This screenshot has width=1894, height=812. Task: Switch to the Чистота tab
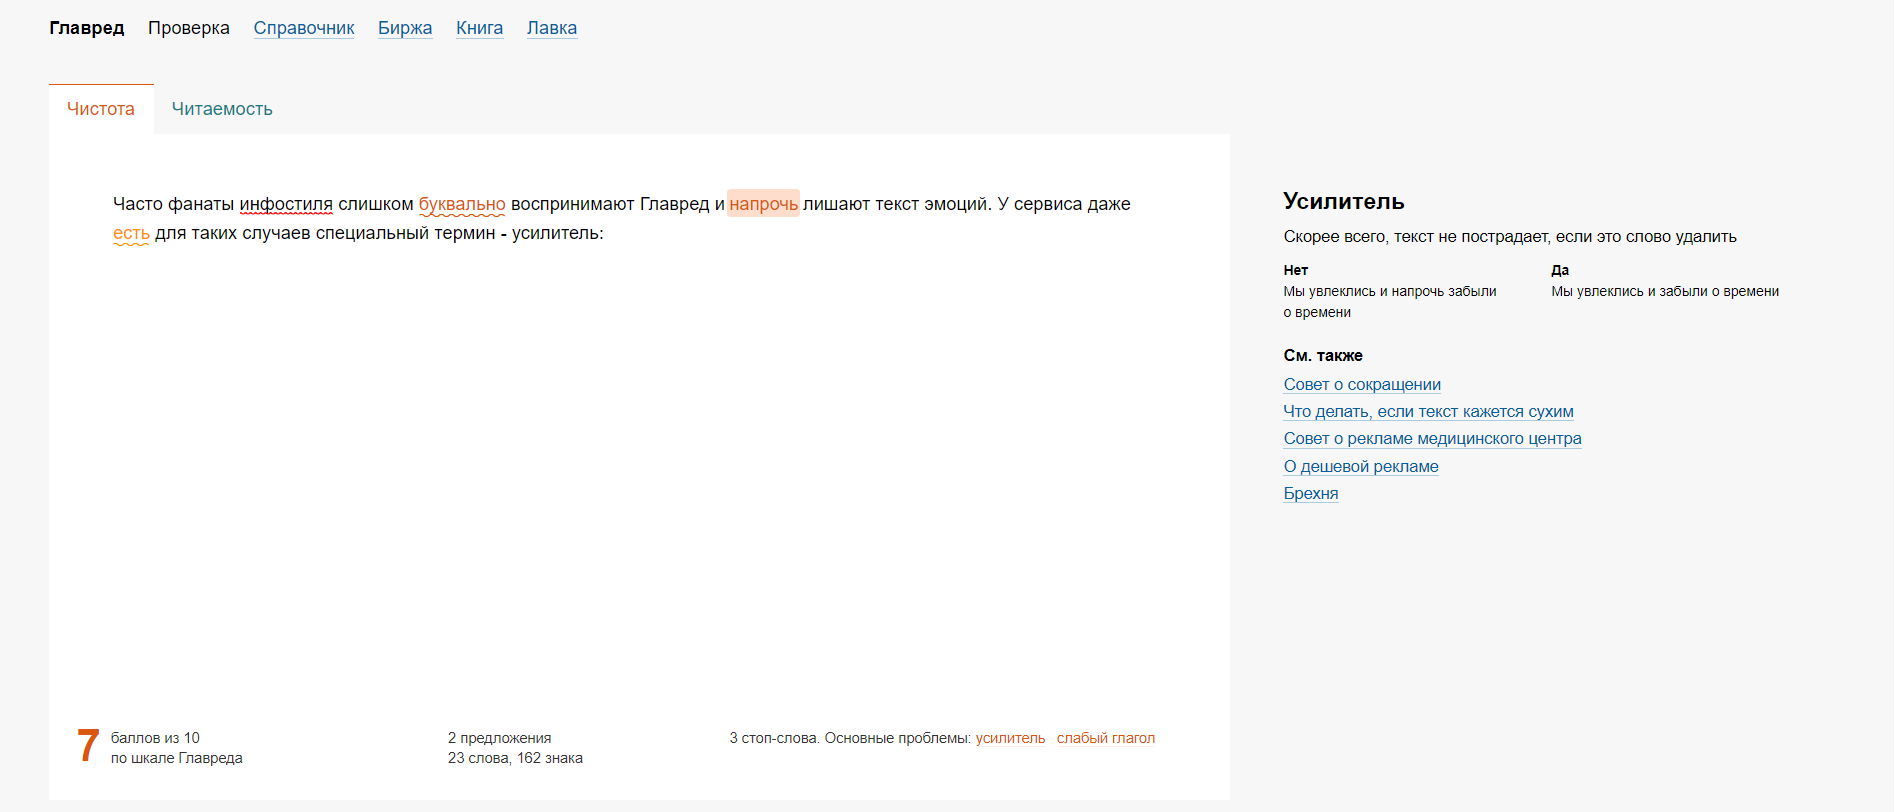(x=101, y=109)
